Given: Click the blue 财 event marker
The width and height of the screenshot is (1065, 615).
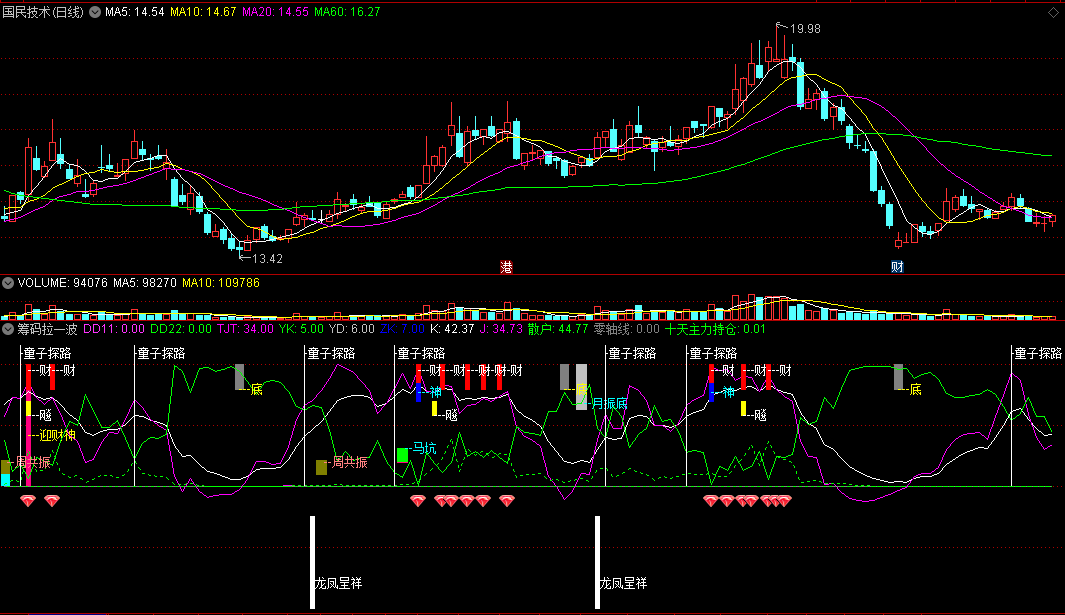Looking at the screenshot, I should [x=897, y=267].
